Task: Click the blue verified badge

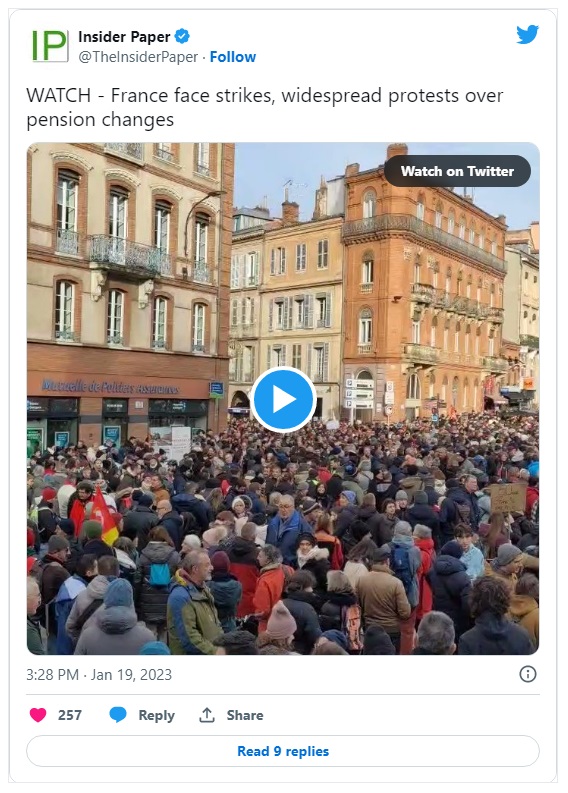Action: [x=182, y=36]
